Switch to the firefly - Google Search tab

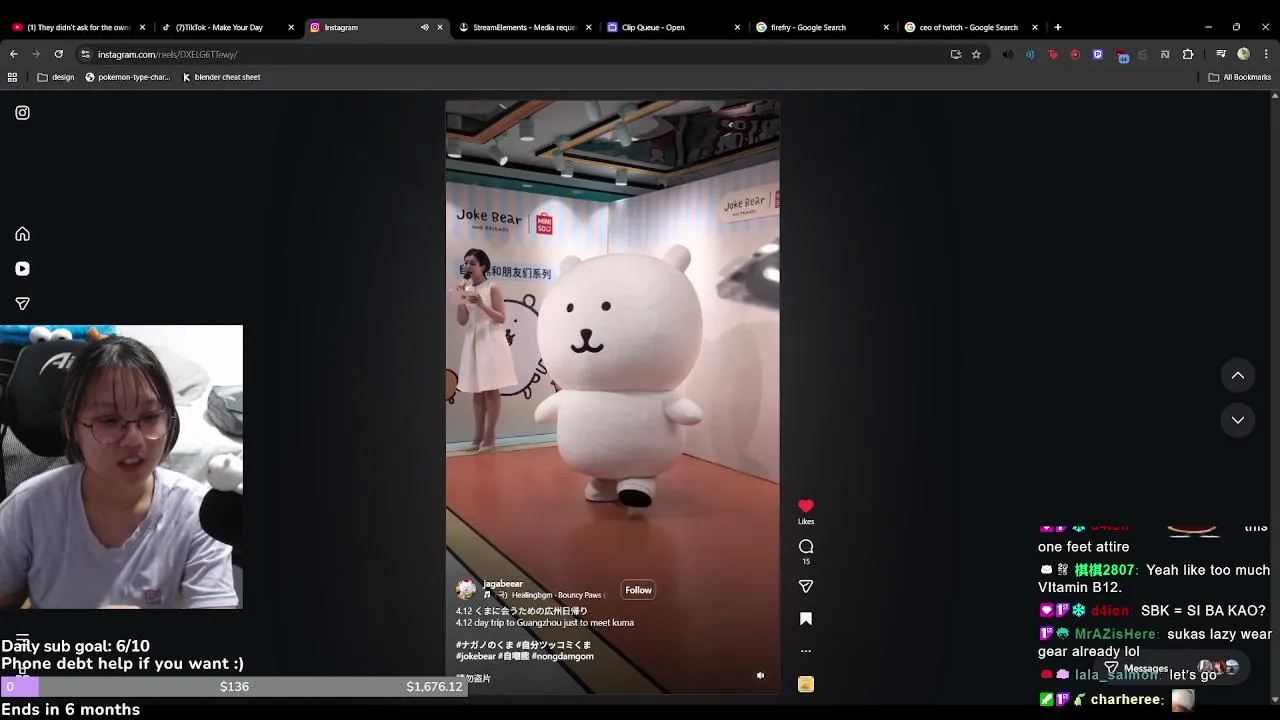coord(820,27)
